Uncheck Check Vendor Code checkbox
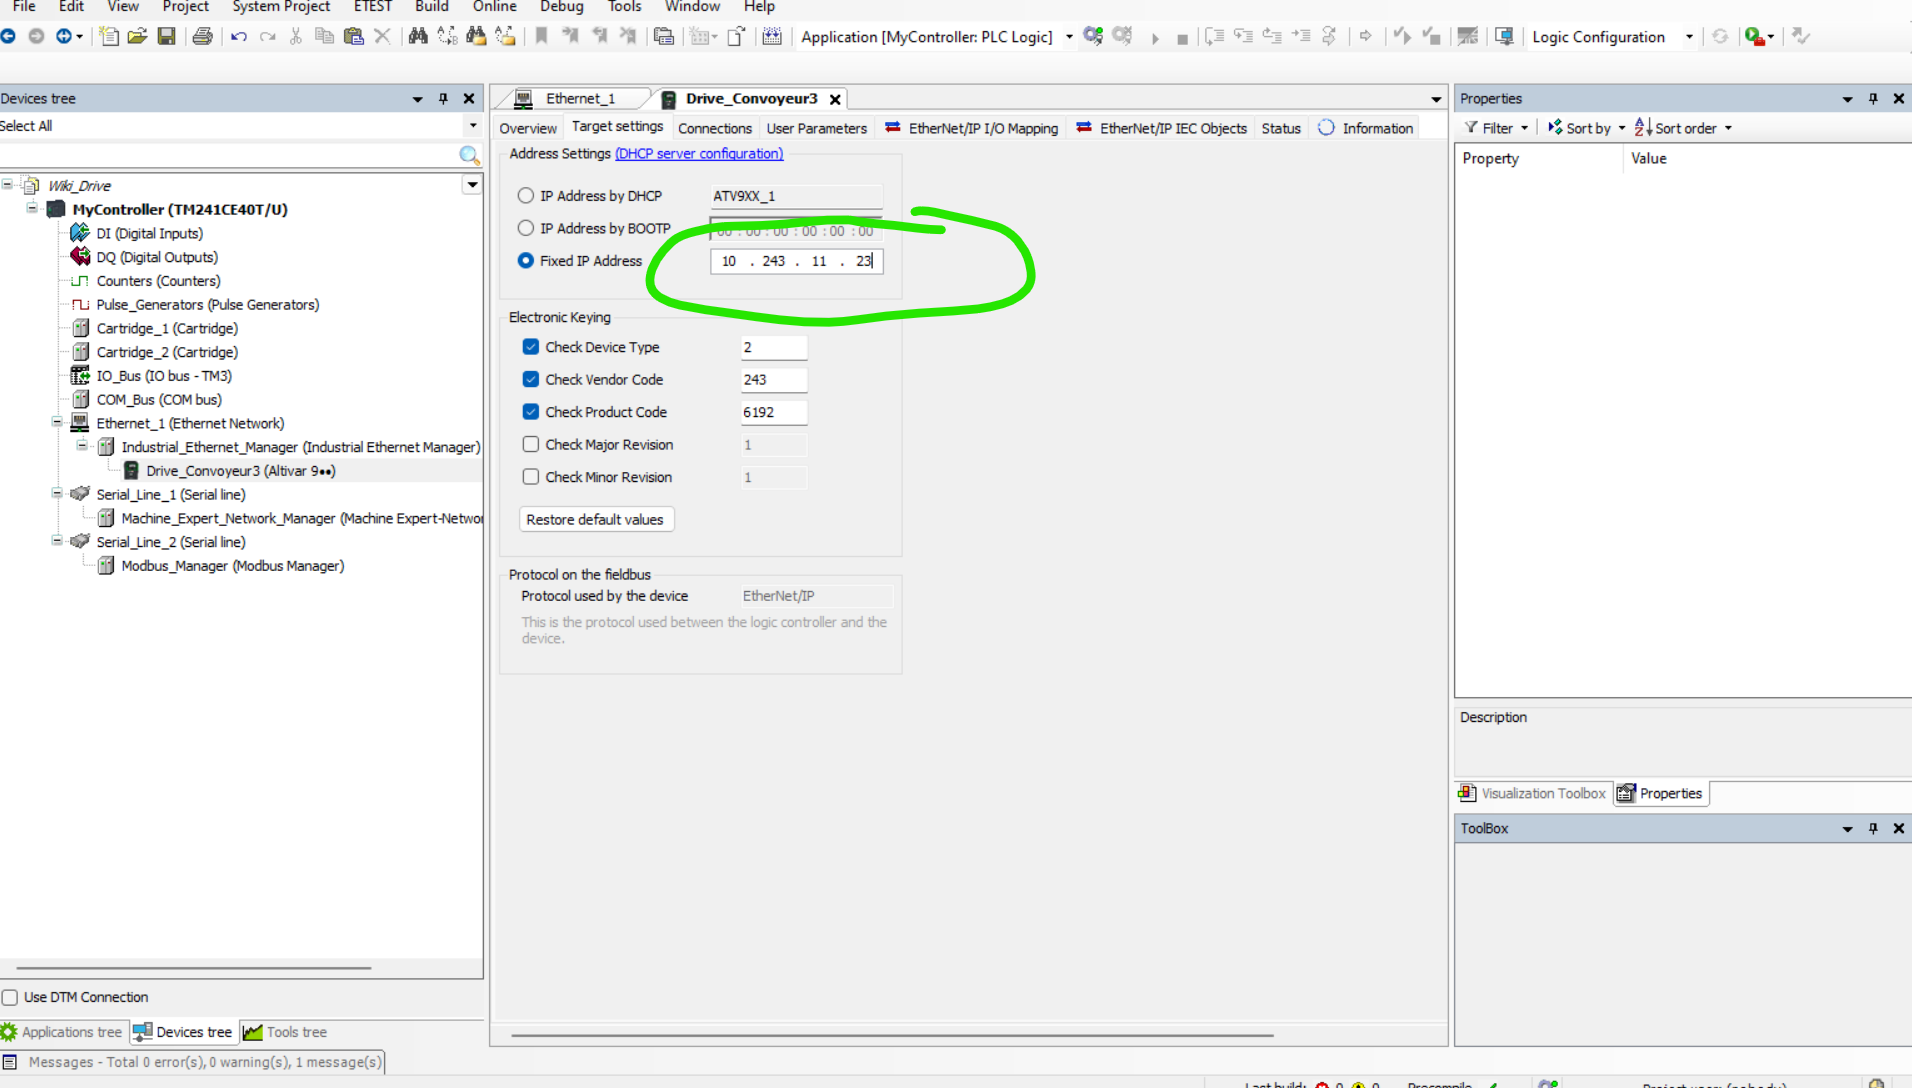 (x=531, y=380)
